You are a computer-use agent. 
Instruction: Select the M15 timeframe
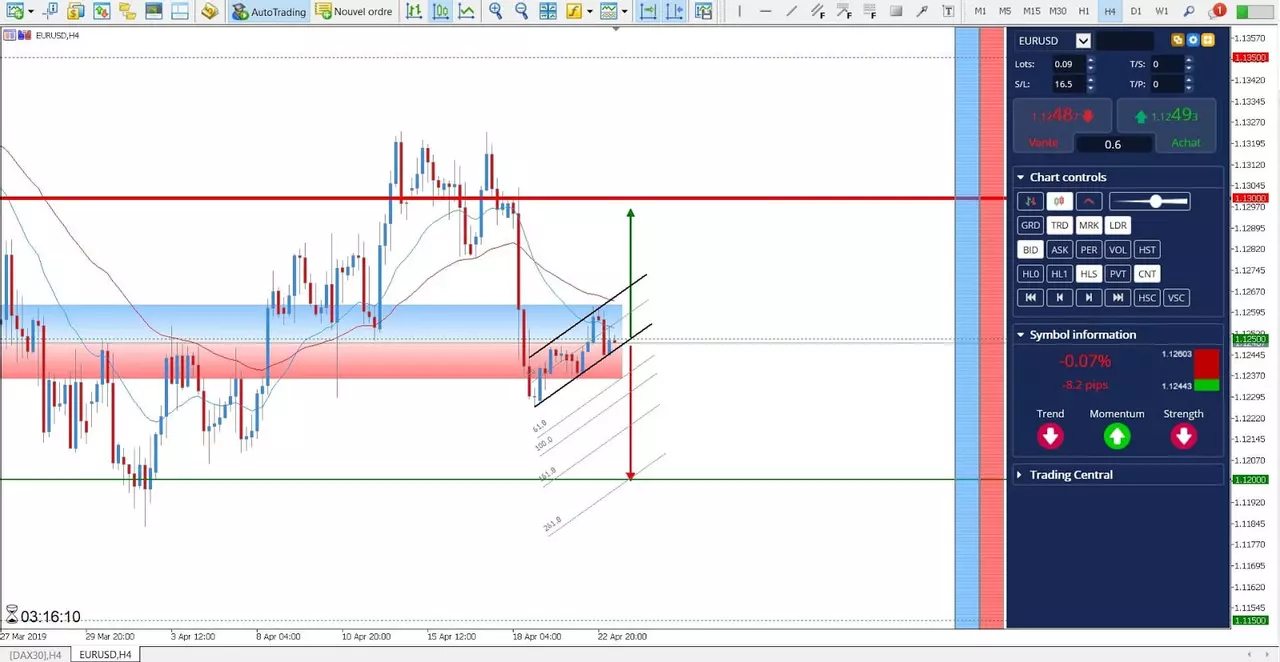coord(1031,11)
